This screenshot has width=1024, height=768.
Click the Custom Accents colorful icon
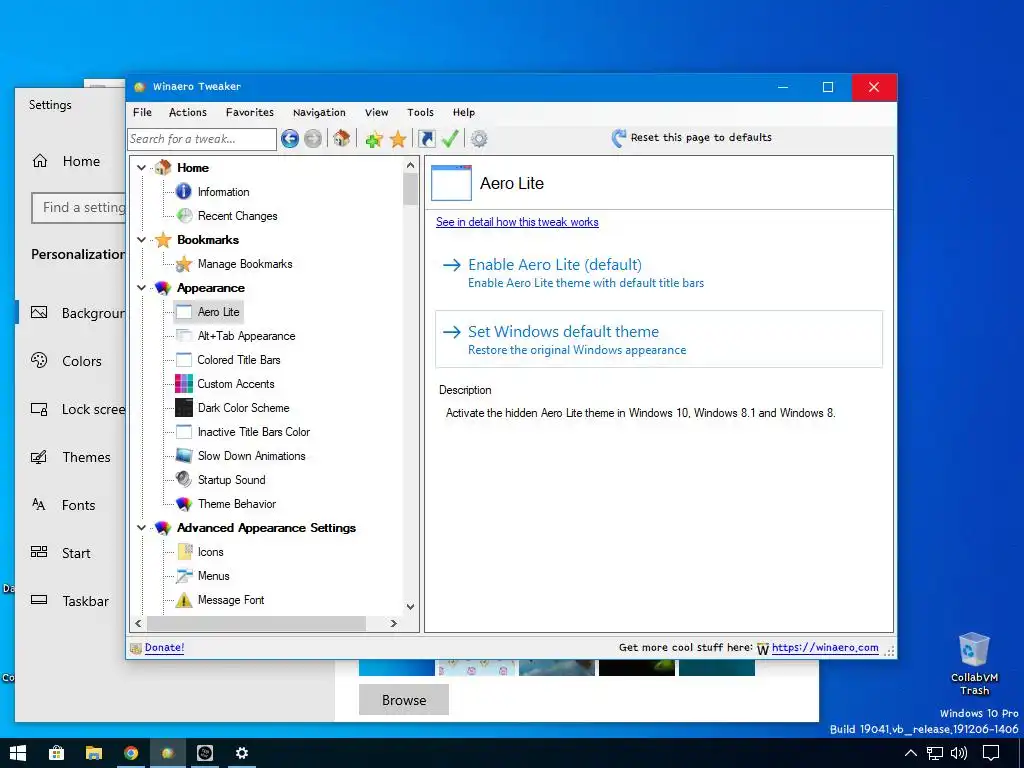click(x=184, y=383)
